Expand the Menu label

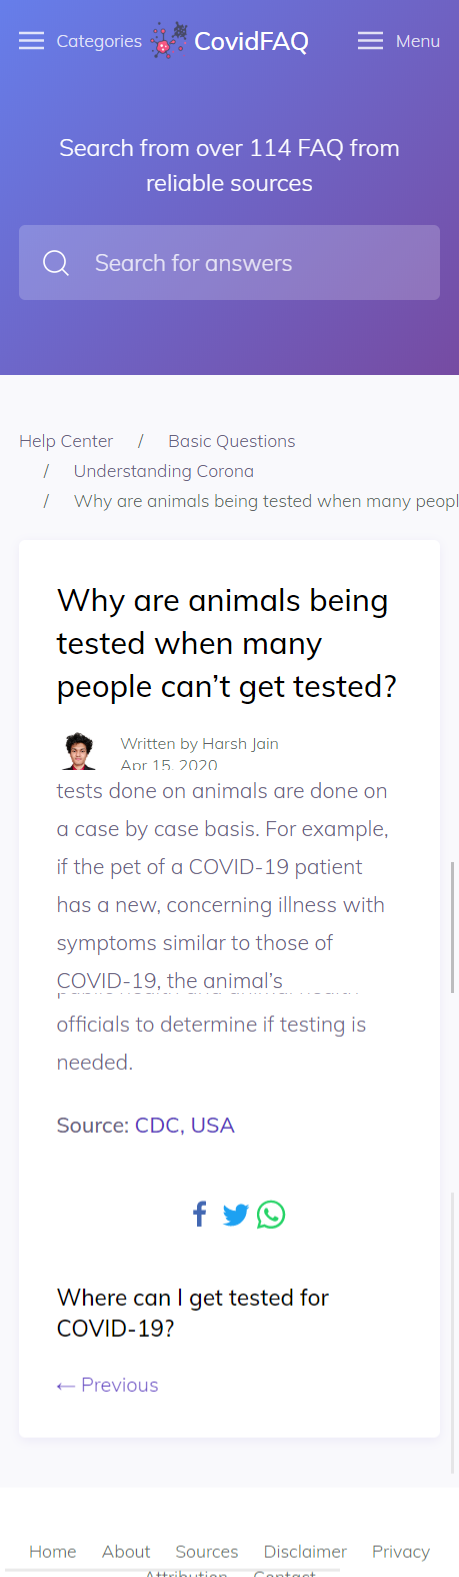(418, 41)
